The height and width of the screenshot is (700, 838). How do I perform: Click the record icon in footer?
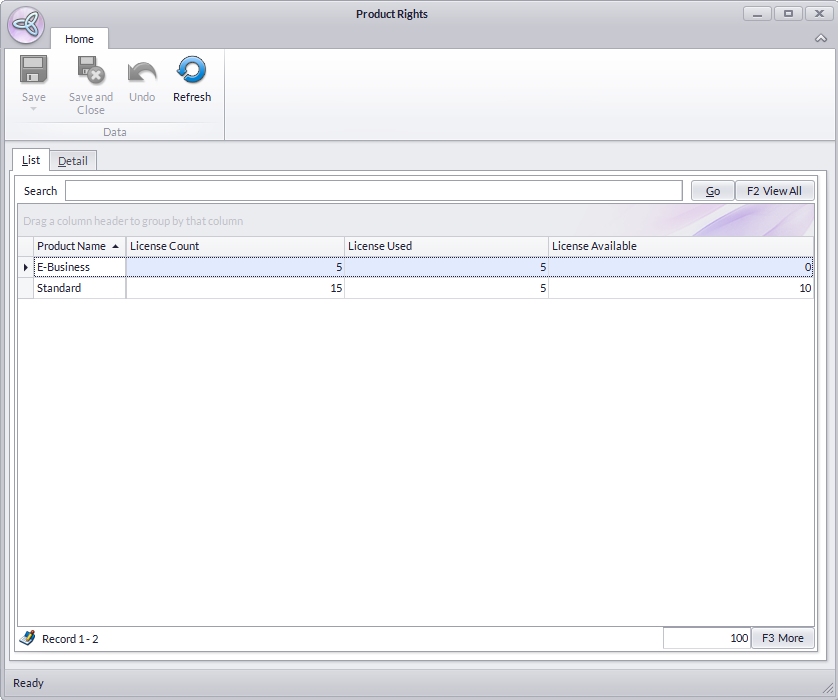click(x=27, y=638)
